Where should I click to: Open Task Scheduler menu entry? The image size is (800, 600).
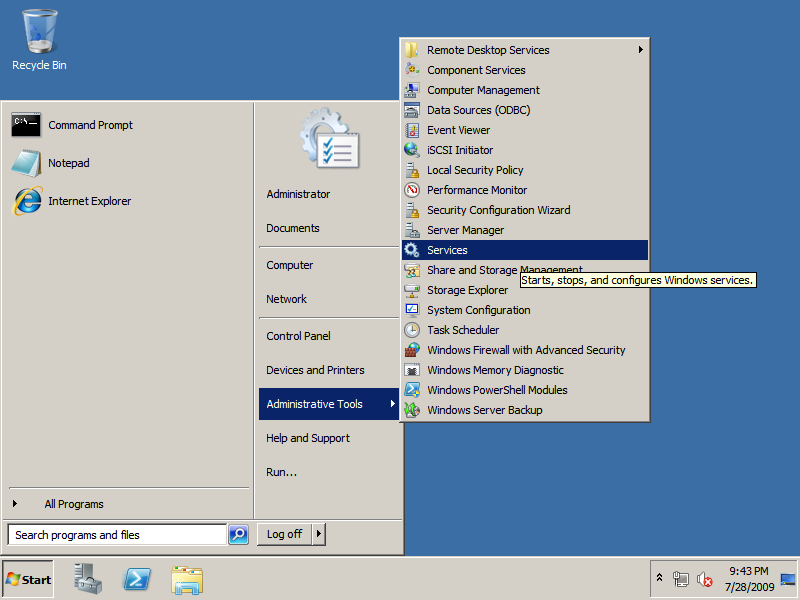tap(525, 330)
